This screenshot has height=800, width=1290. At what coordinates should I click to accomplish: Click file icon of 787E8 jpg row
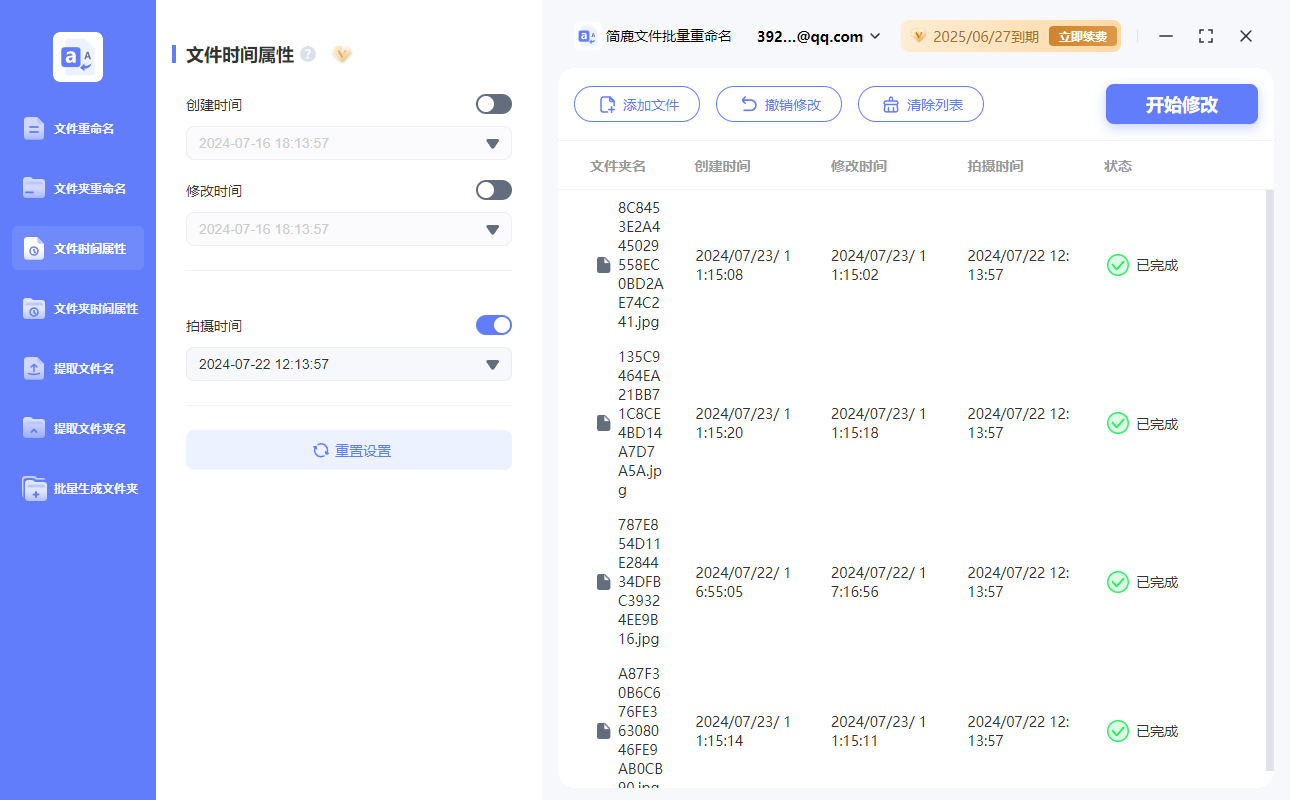point(603,582)
